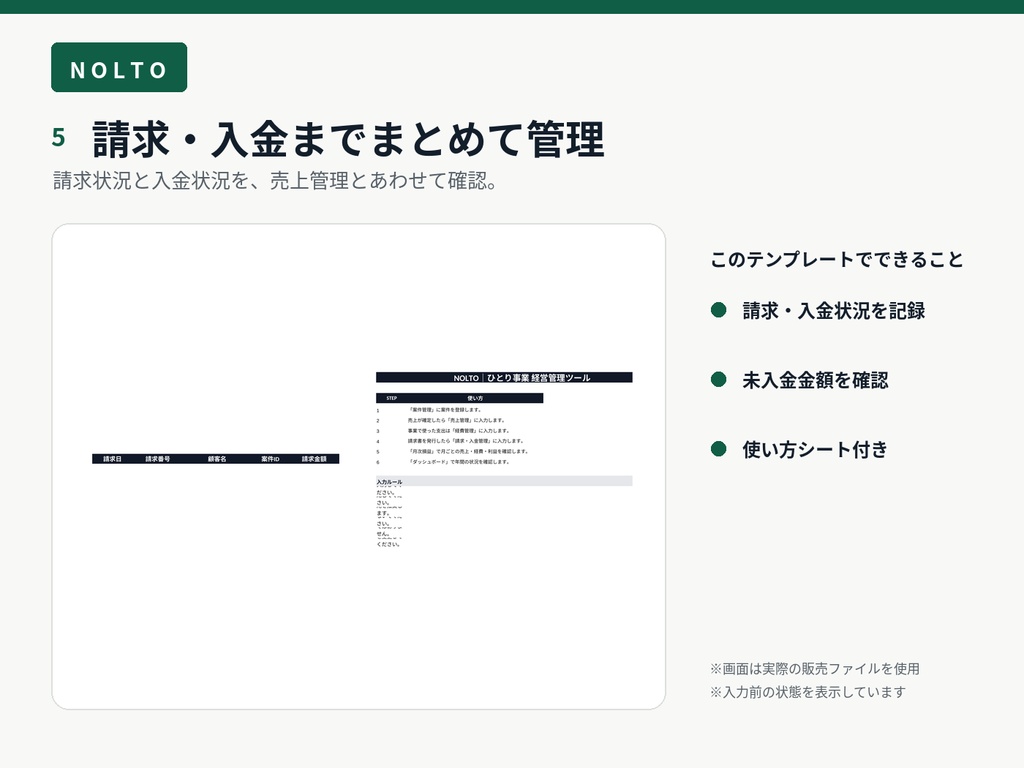Click step 6 about 「ダッシュボード」 review
Image resolution: width=1024 pixels, height=768 pixels.
click(459, 462)
